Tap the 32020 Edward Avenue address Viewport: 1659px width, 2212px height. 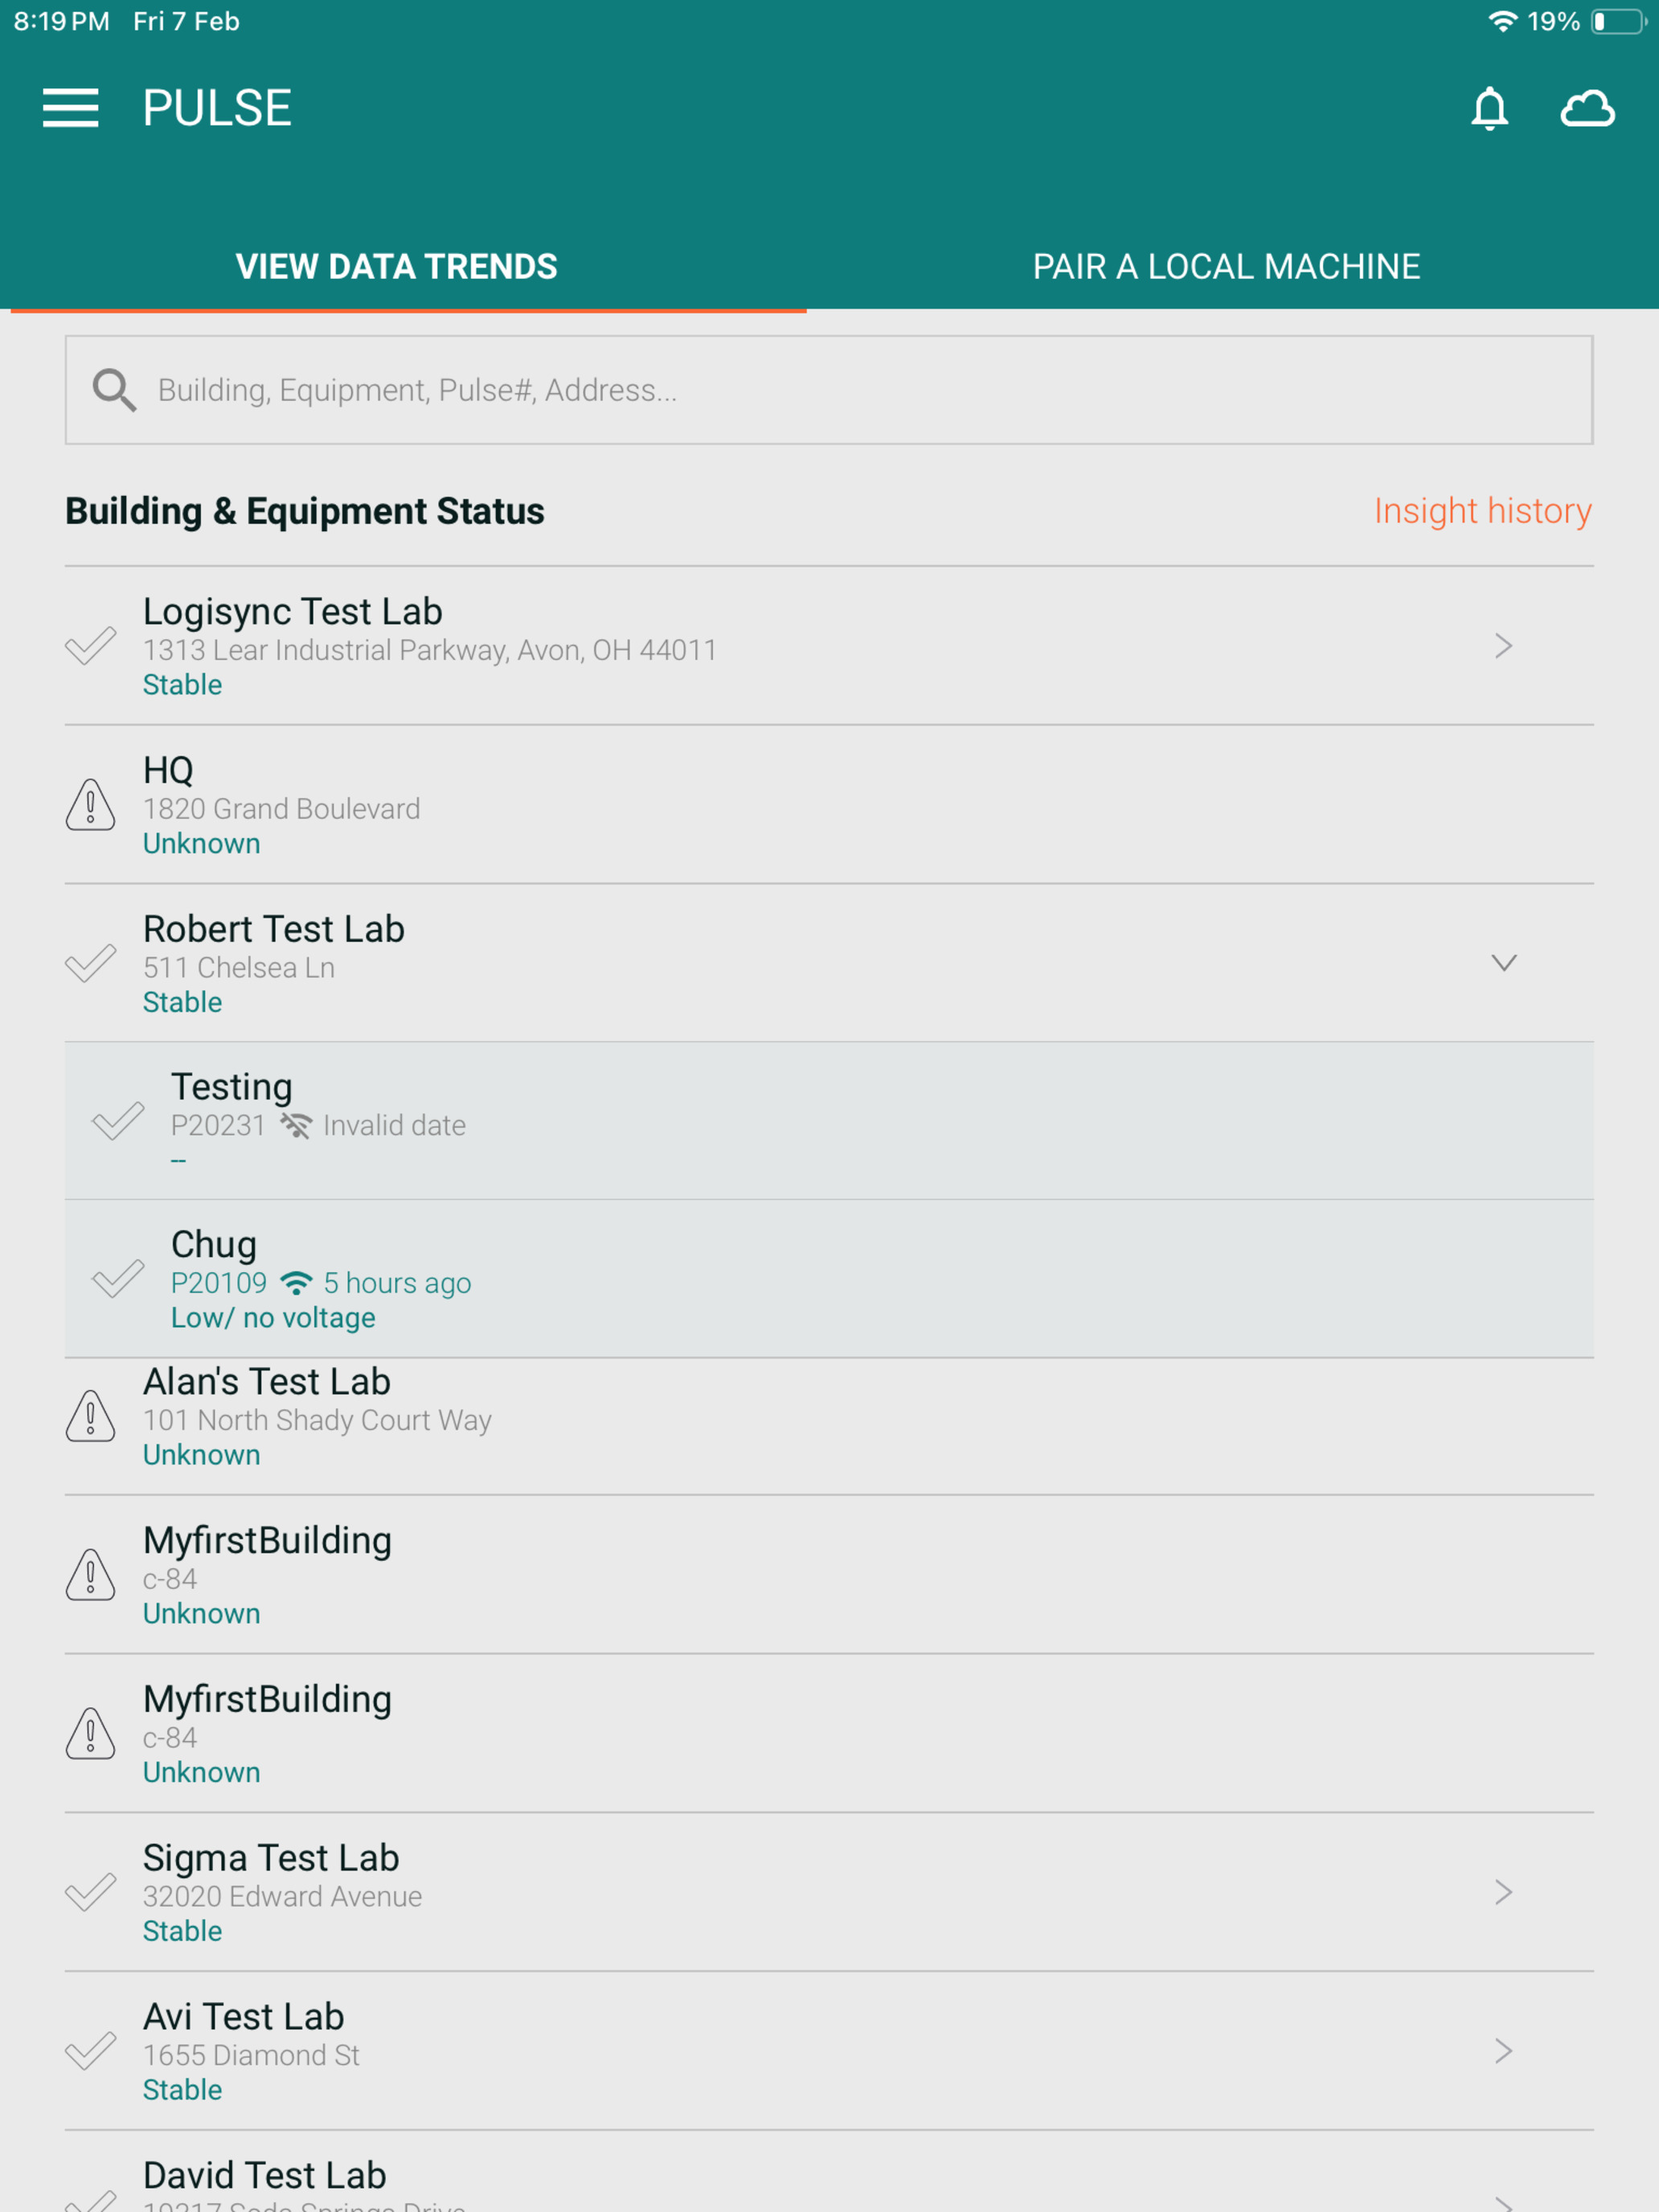(x=282, y=1896)
